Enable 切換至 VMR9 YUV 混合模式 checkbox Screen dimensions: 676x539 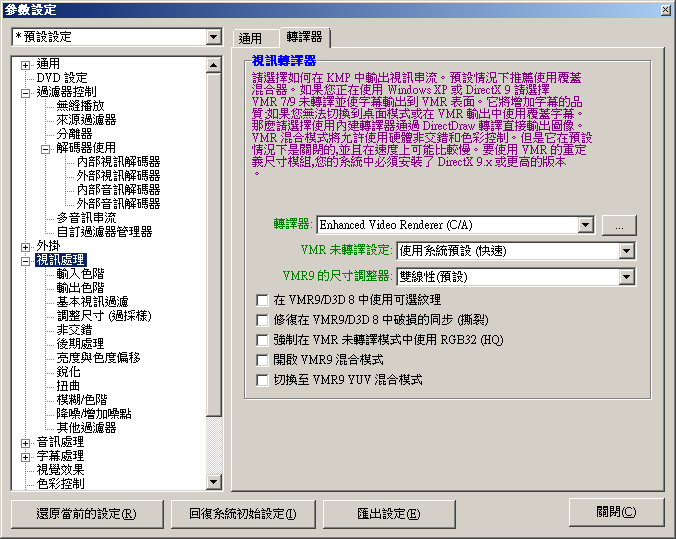pos(262,380)
